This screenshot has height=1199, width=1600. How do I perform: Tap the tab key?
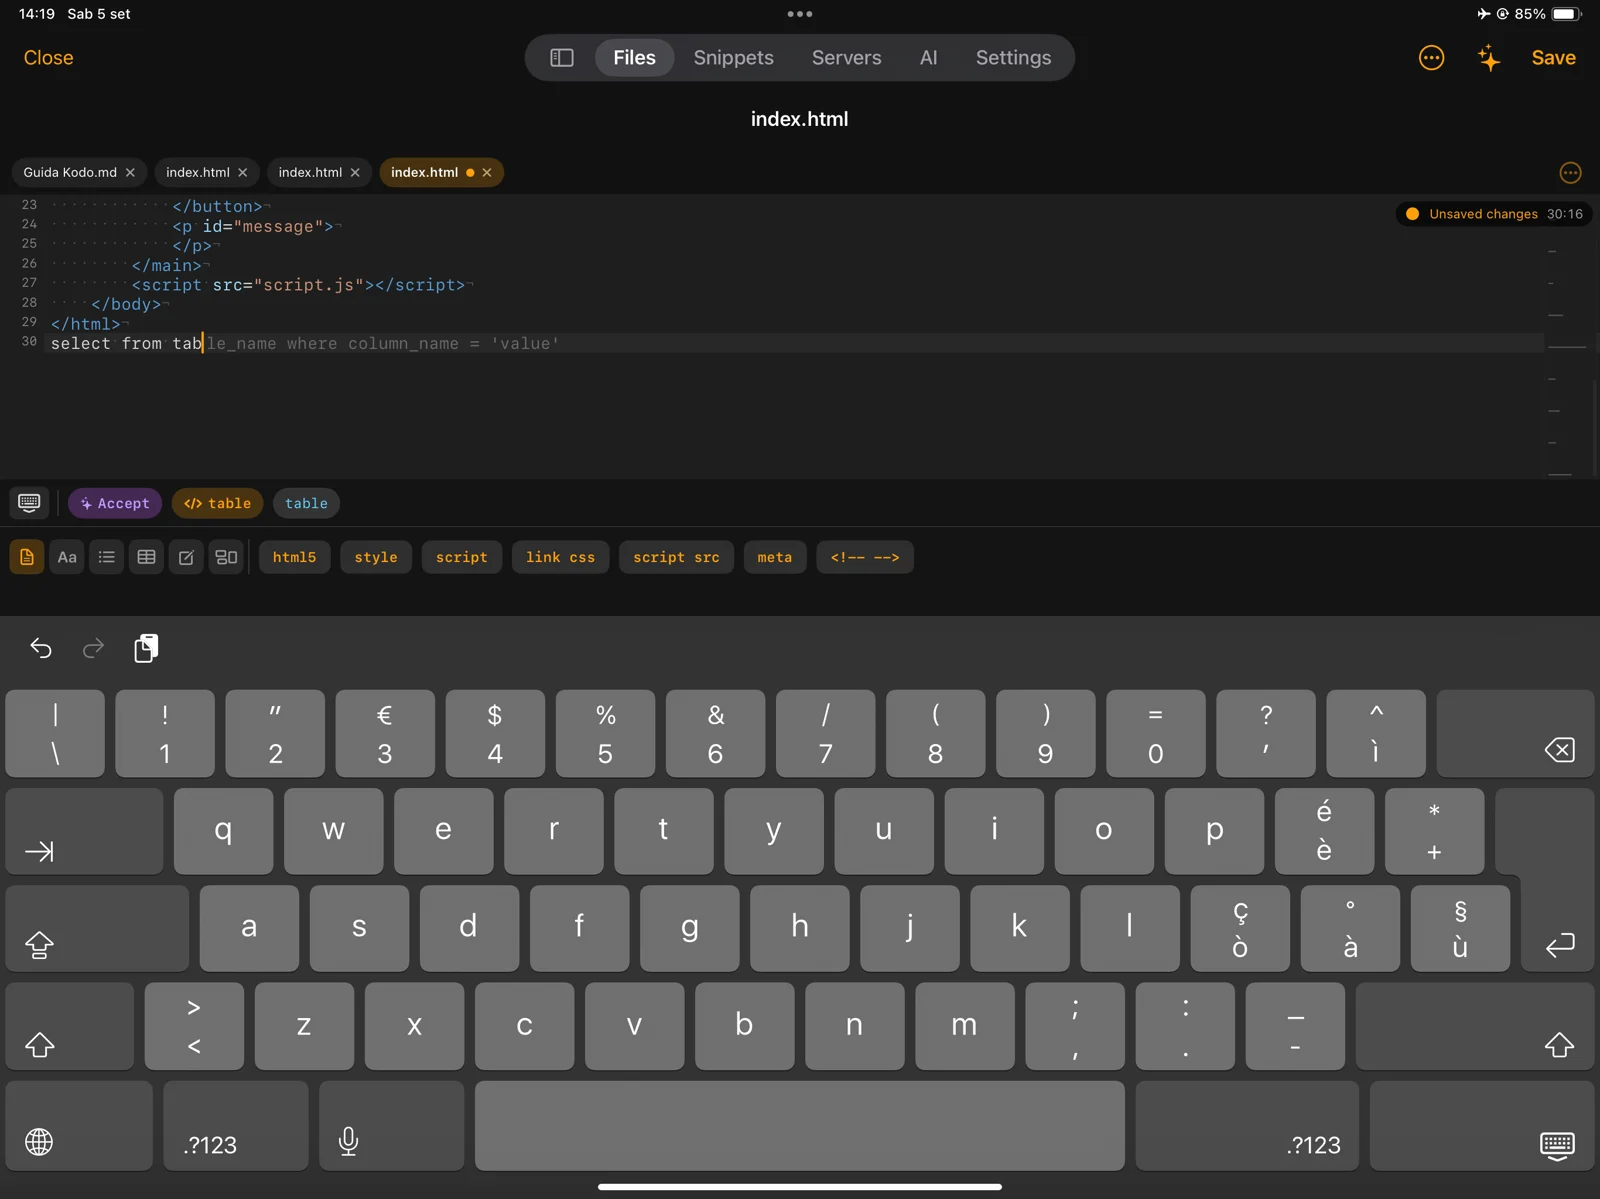click(84, 831)
